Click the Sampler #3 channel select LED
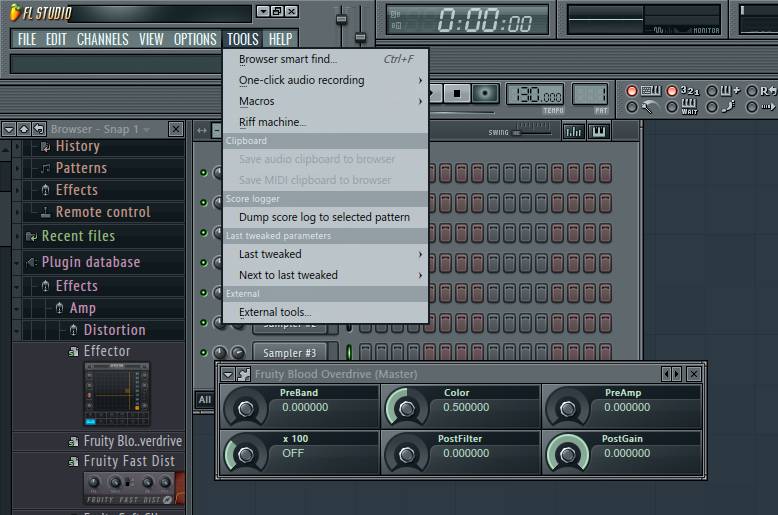This screenshot has height=515, width=778. 349,352
